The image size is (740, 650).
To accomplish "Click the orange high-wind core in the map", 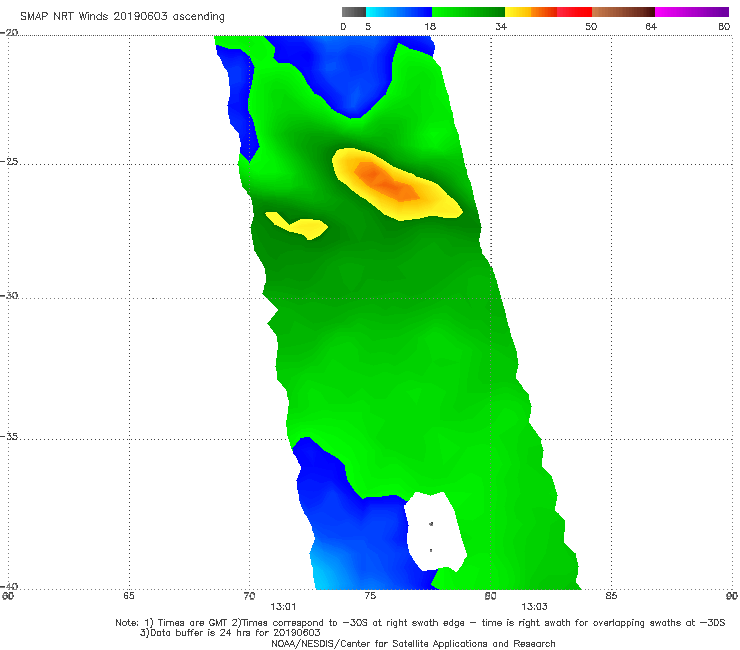I will tap(387, 182).
